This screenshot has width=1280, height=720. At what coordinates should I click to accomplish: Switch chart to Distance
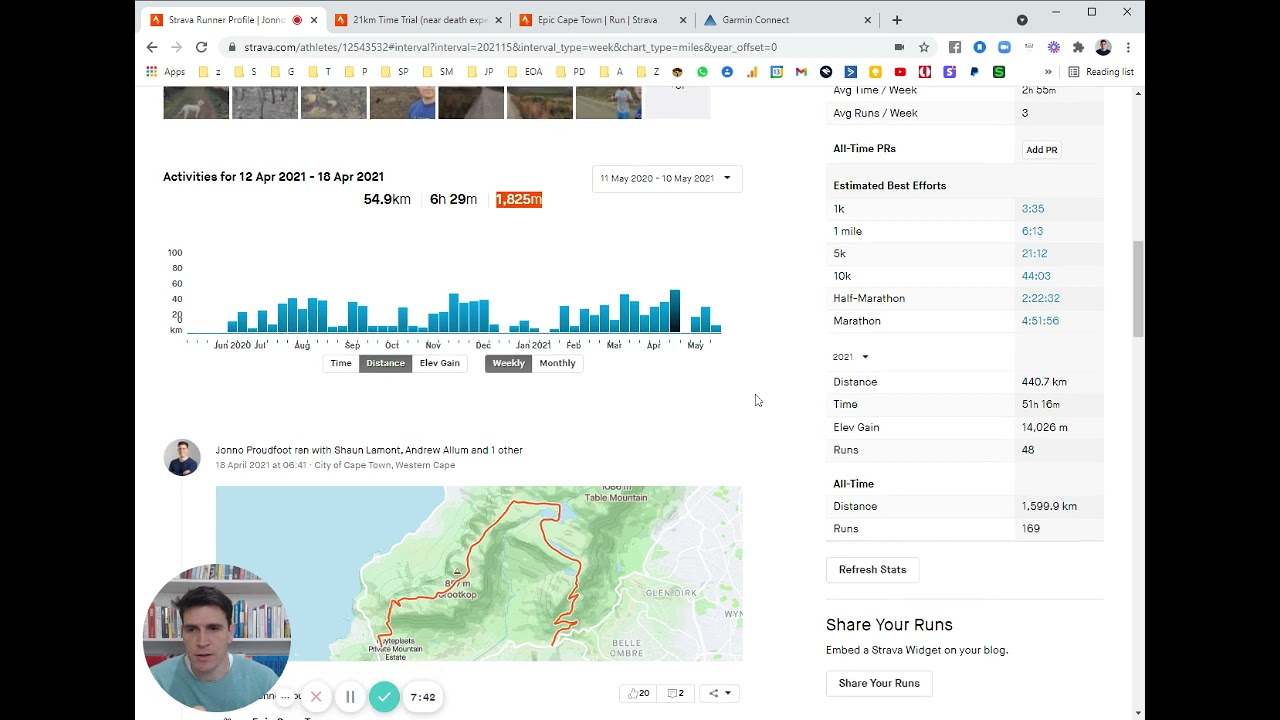(x=385, y=363)
